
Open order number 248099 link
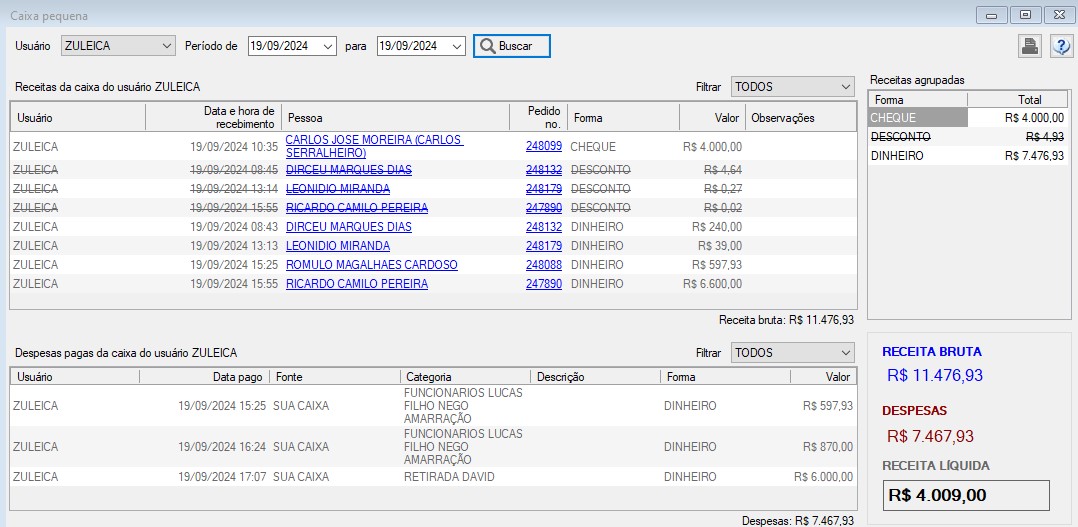pos(544,146)
